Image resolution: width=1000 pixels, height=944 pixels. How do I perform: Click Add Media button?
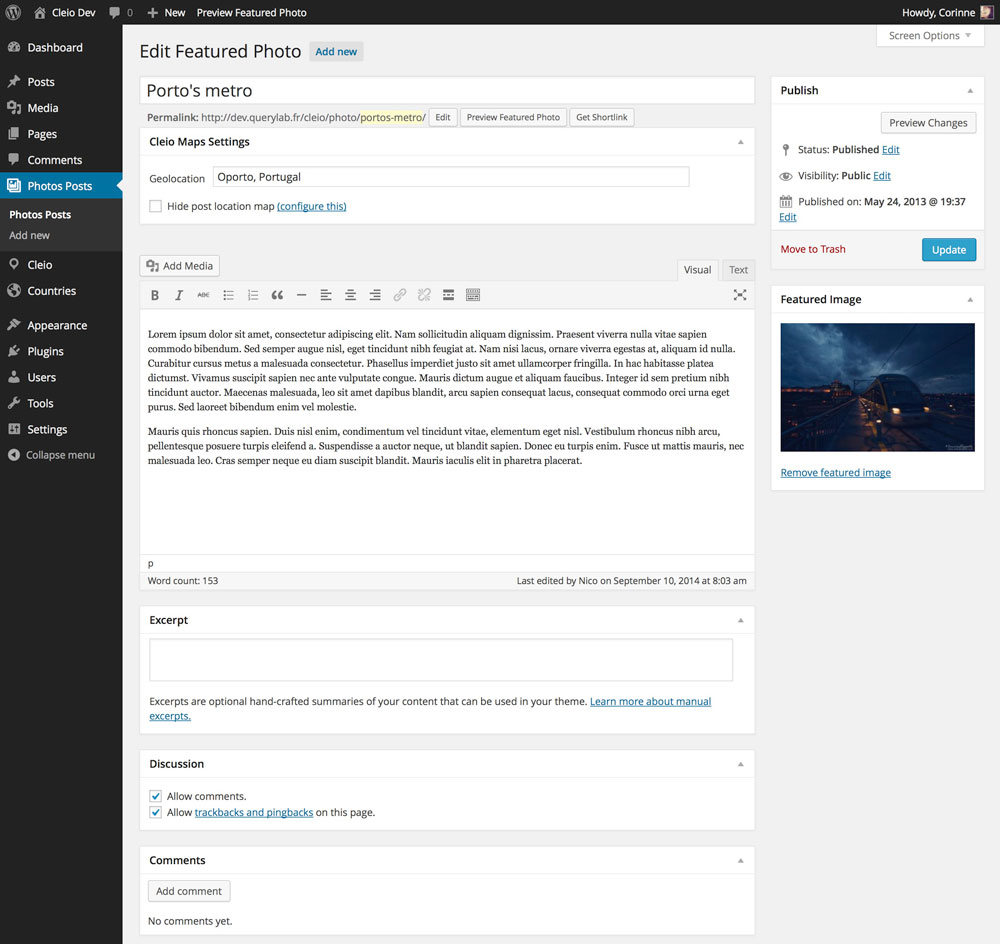click(x=179, y=266)
